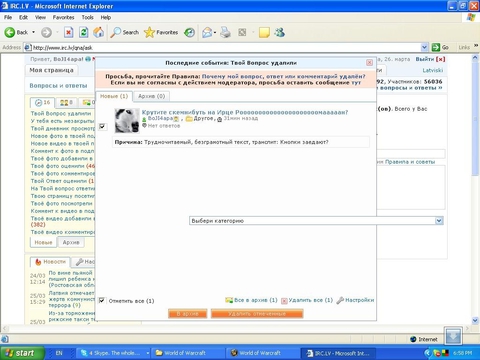Open the Start menu

coord(22,353)
